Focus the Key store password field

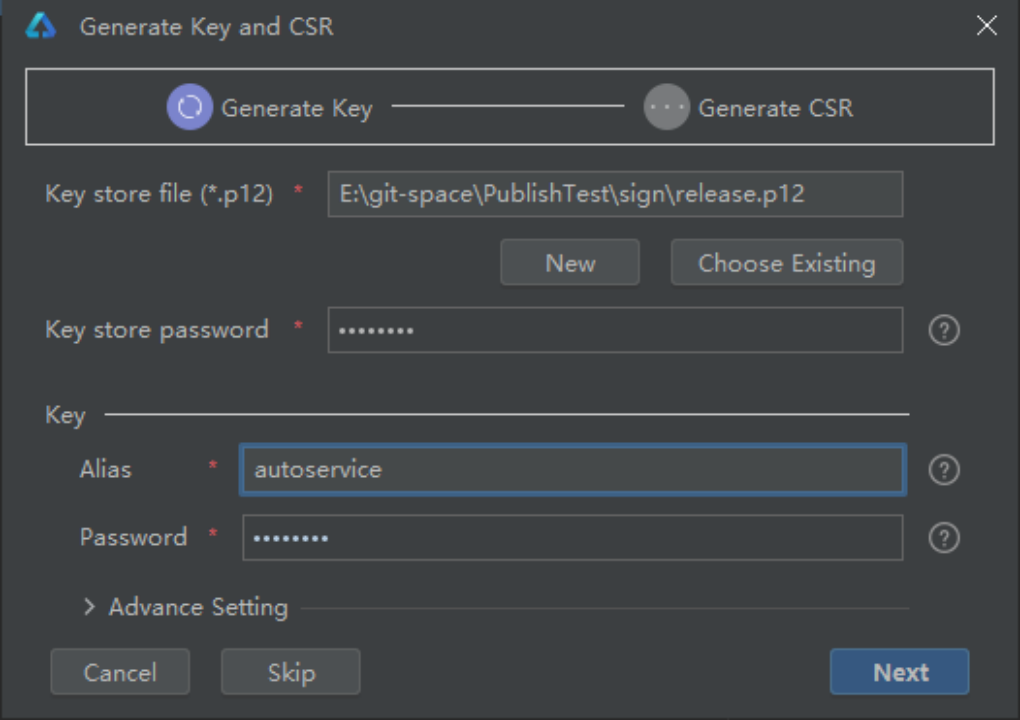pyautogui.click(x=615, y=330)
